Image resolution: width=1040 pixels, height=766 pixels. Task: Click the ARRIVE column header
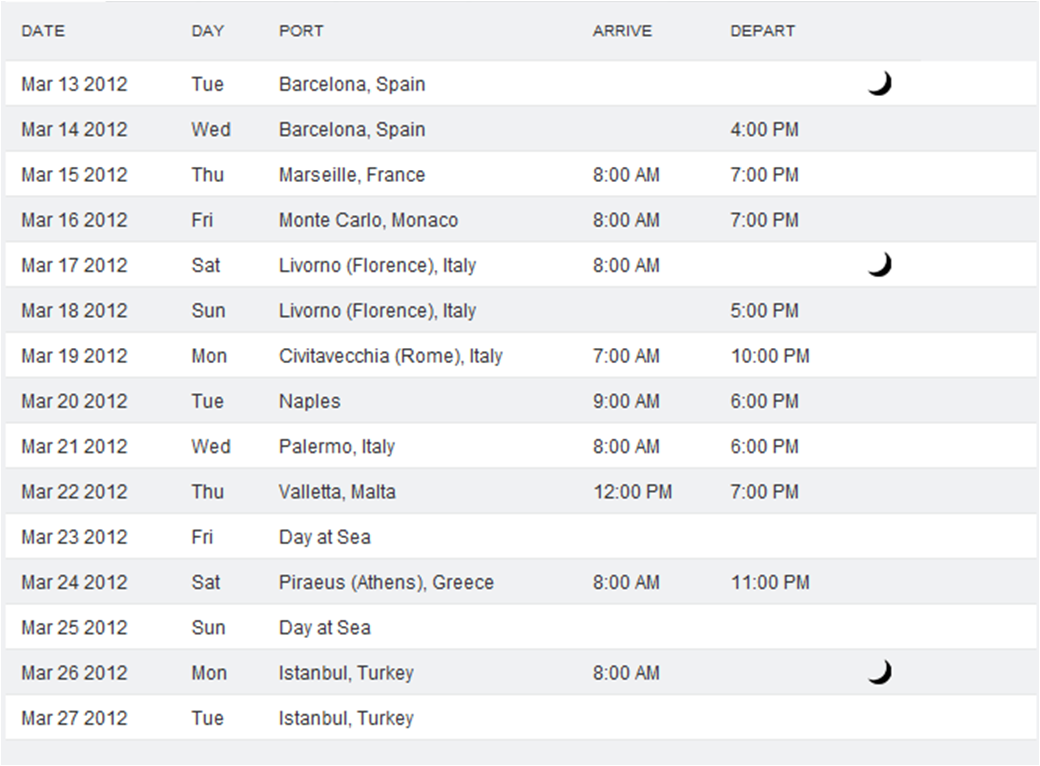click(x=622, y=31)
